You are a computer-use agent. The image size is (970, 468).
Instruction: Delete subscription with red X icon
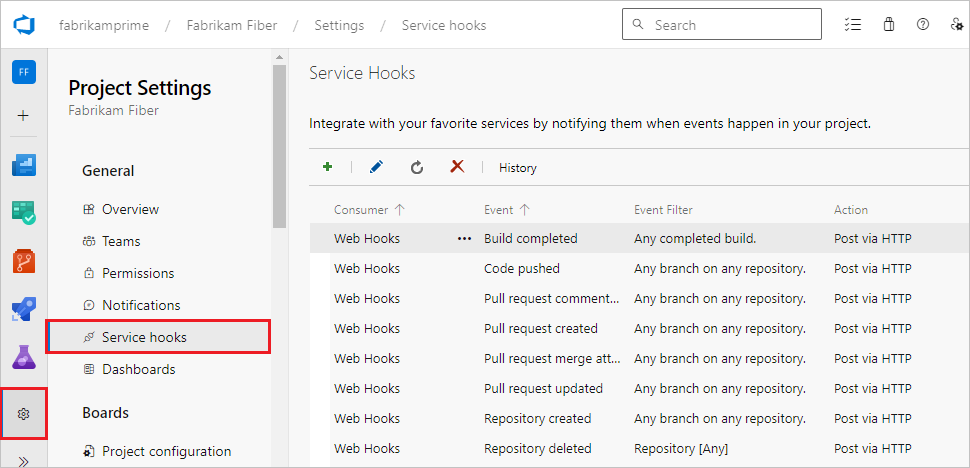[x=457, y=168]
